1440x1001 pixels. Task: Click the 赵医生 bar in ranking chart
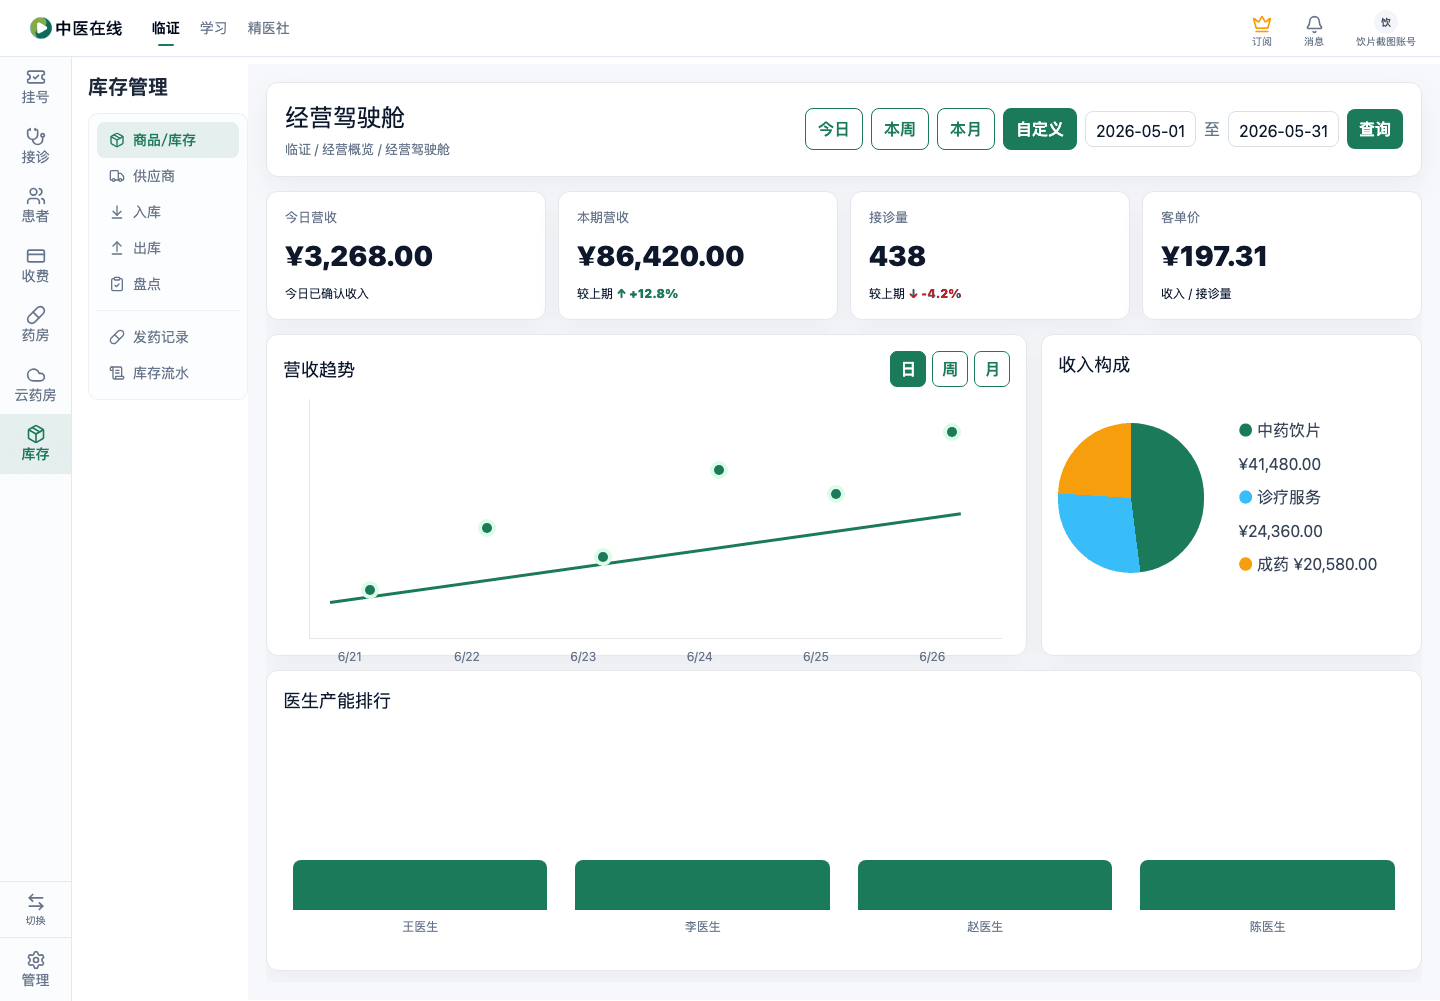click(985, 885)
